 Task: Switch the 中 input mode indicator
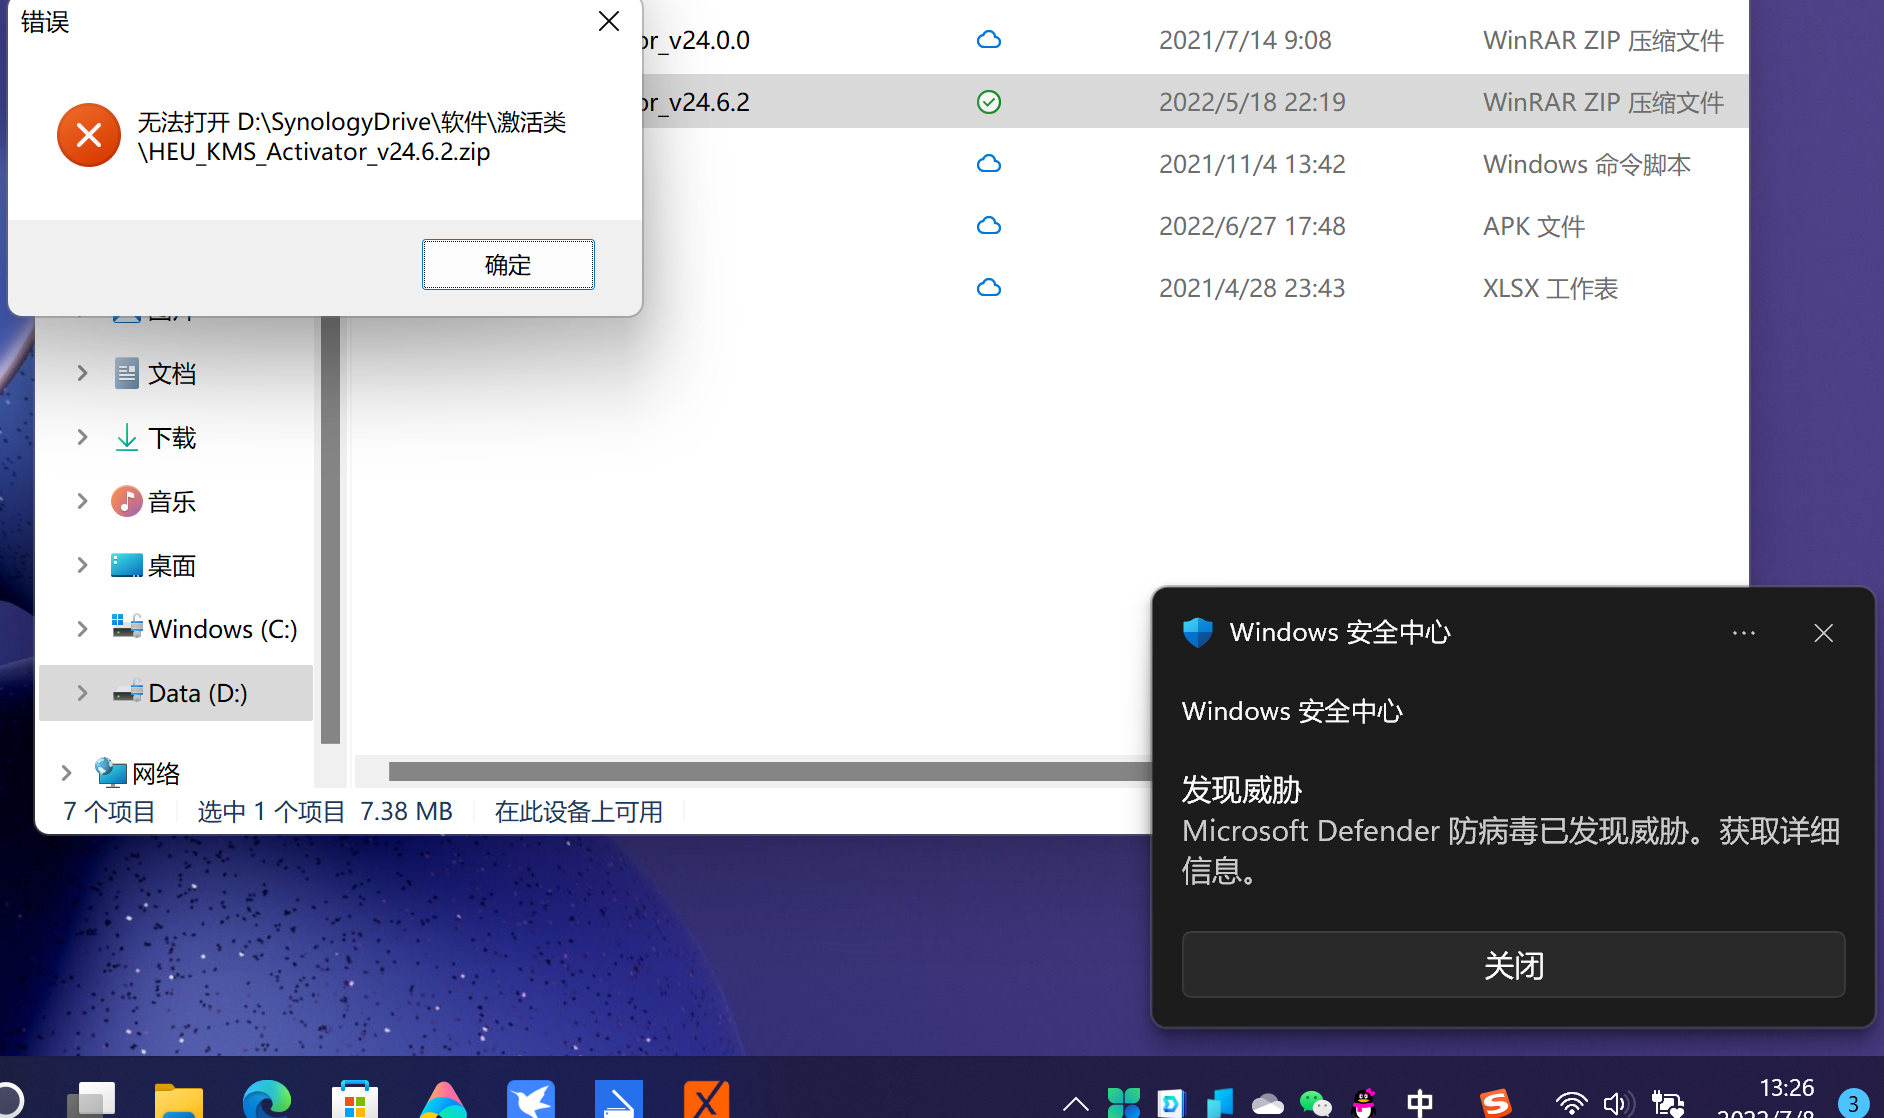point(1419,1104)
